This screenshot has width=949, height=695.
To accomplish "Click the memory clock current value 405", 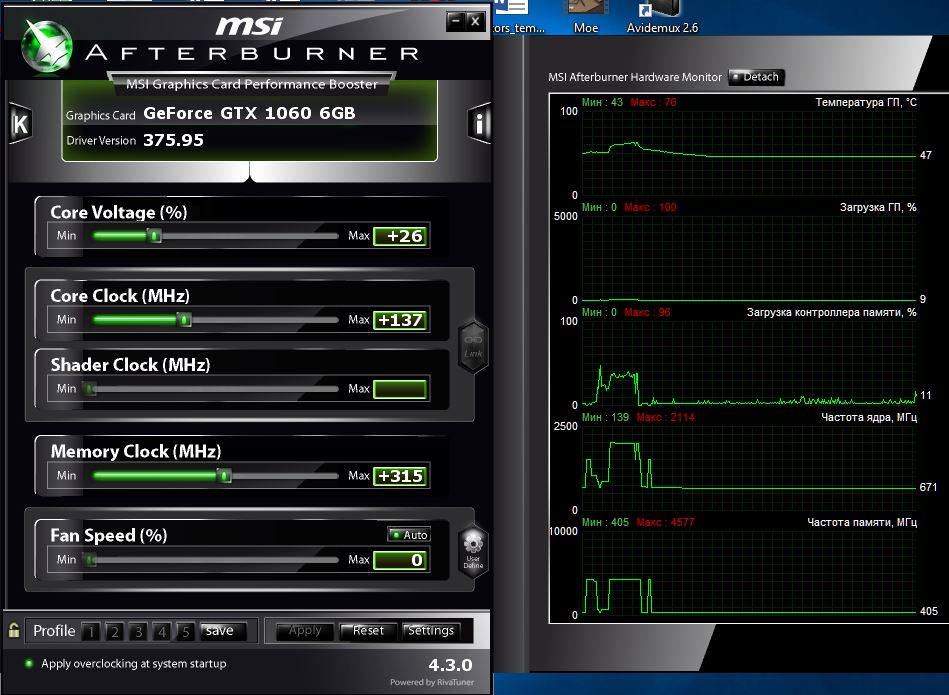I will pos(928,611).
